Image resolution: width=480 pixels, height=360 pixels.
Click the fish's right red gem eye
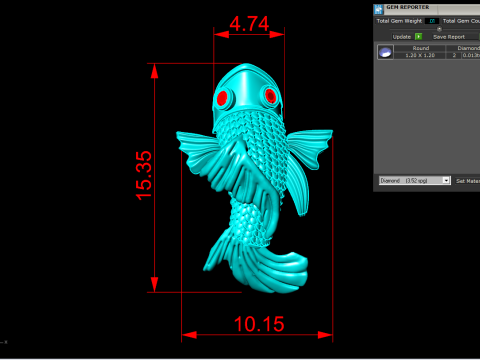click(270, 96)
